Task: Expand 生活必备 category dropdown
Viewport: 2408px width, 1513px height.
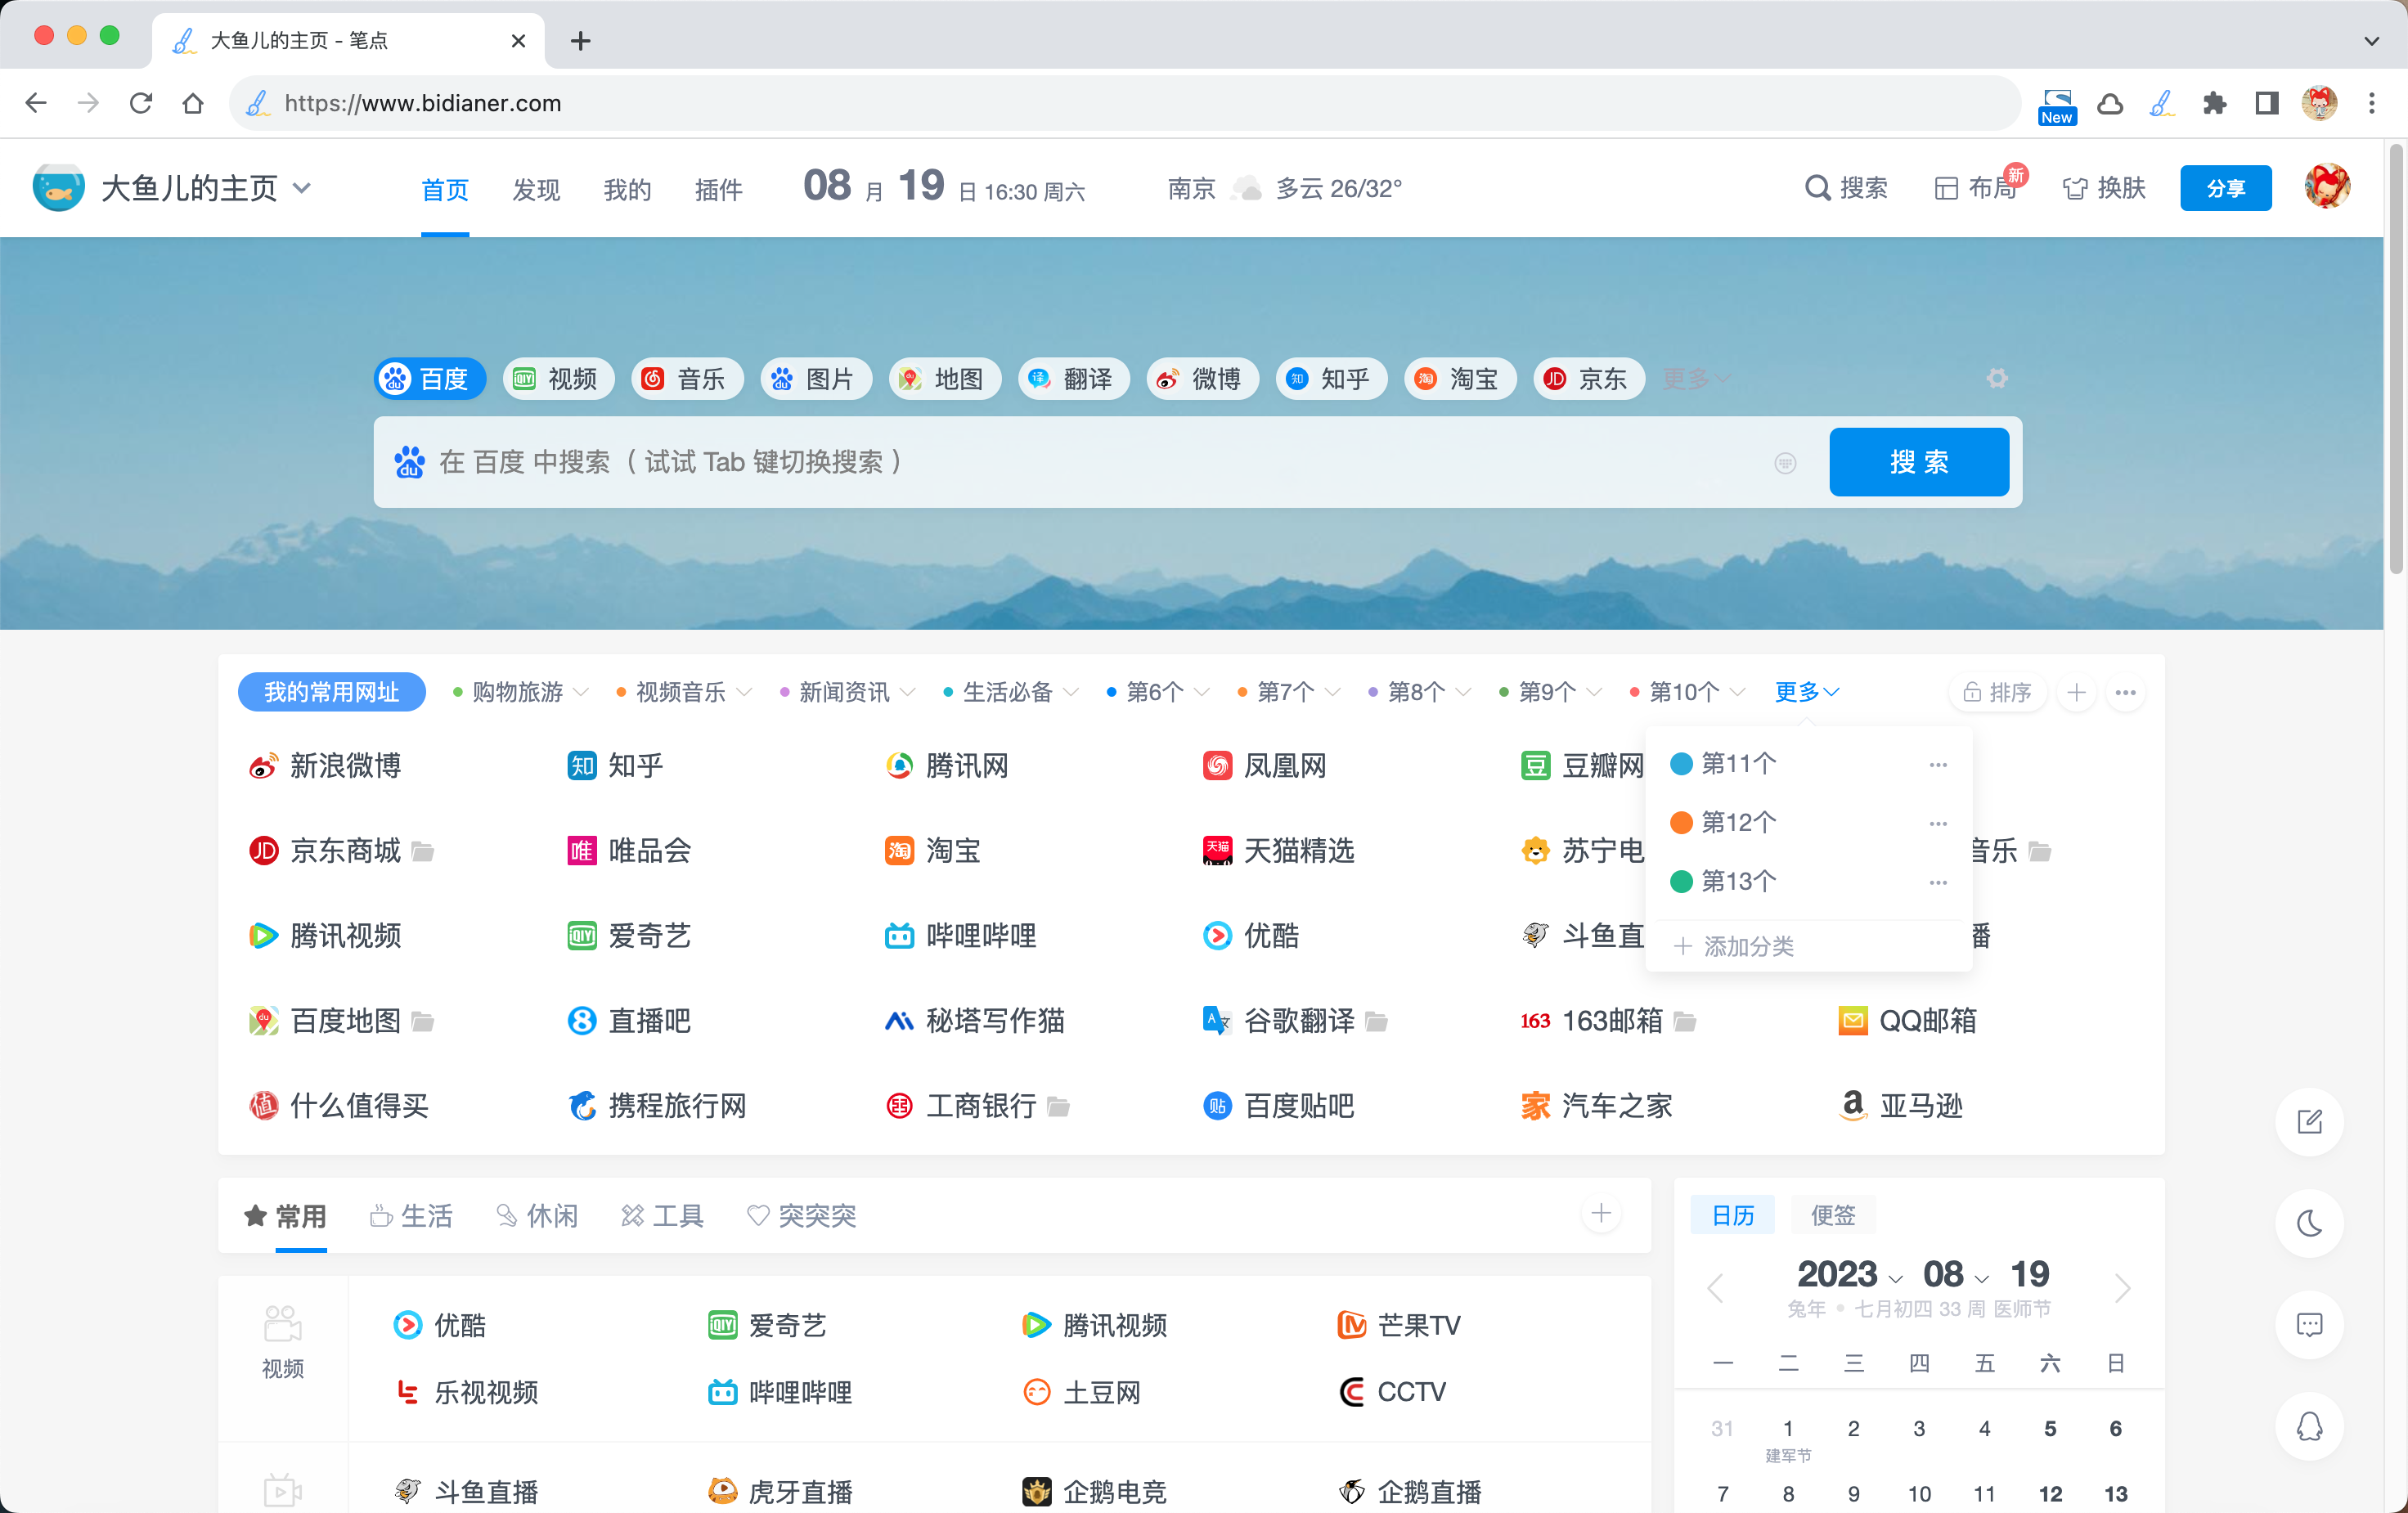Action: pyautogui.click(x=1071, y=692)
